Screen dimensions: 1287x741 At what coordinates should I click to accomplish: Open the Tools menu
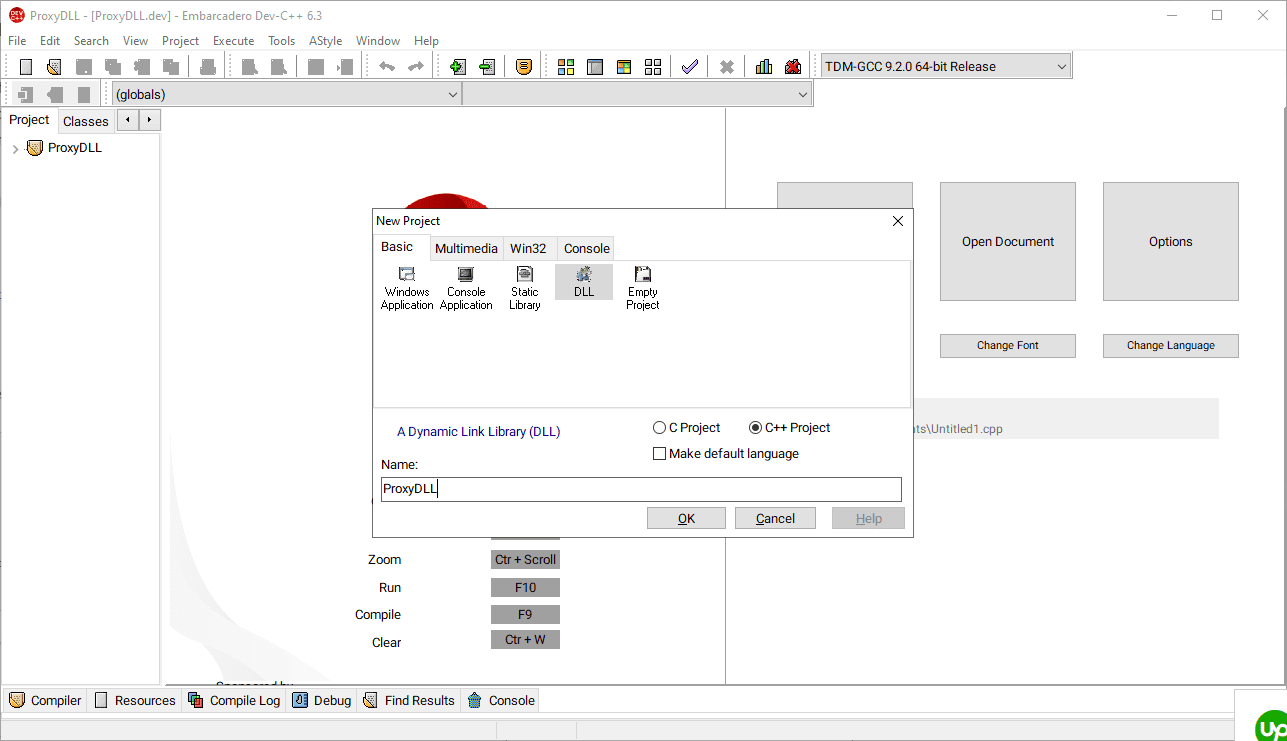tap(281, 41)
